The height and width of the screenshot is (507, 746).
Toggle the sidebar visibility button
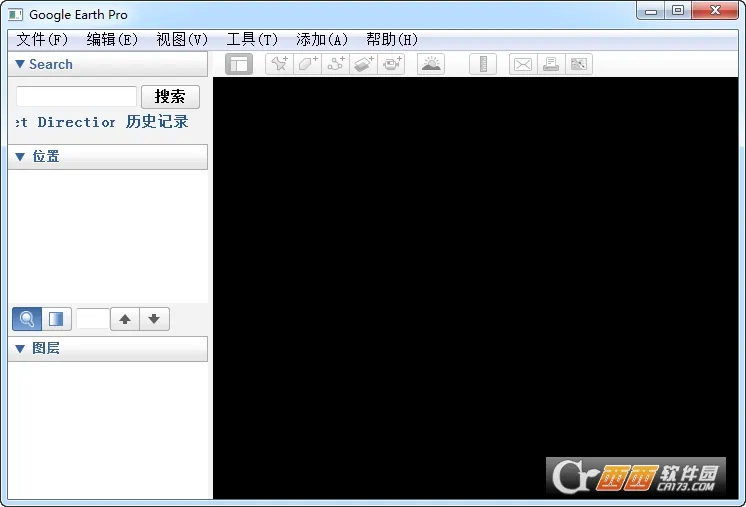pyautogui.click(x=239, y=64)
